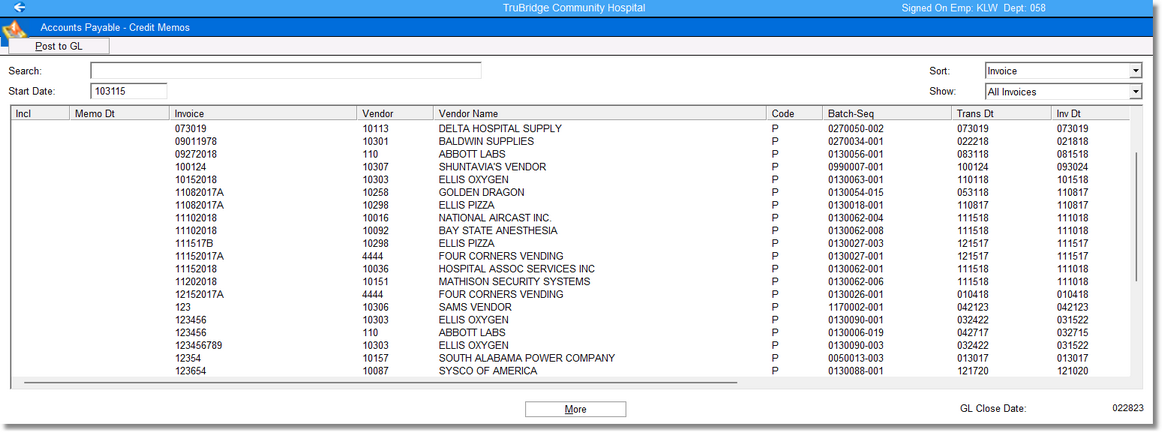Select invoice 10152018 row
The width and height of the screenshot is (1162, 433).
[x=571, y=179]
